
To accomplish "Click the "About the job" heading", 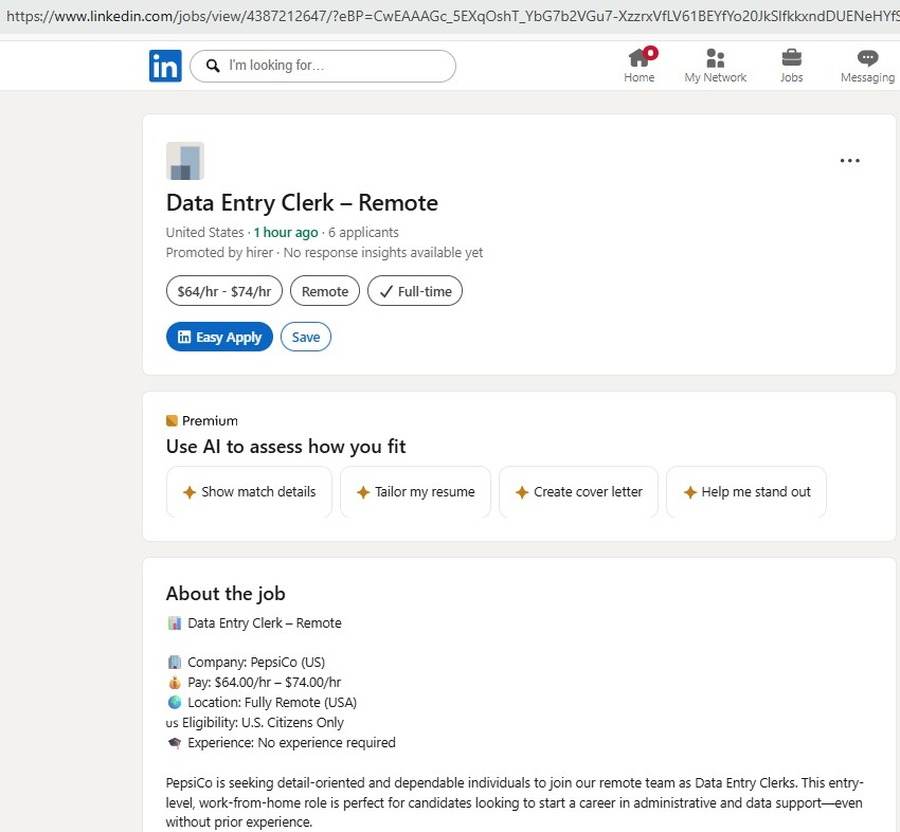I will point(226,593).
